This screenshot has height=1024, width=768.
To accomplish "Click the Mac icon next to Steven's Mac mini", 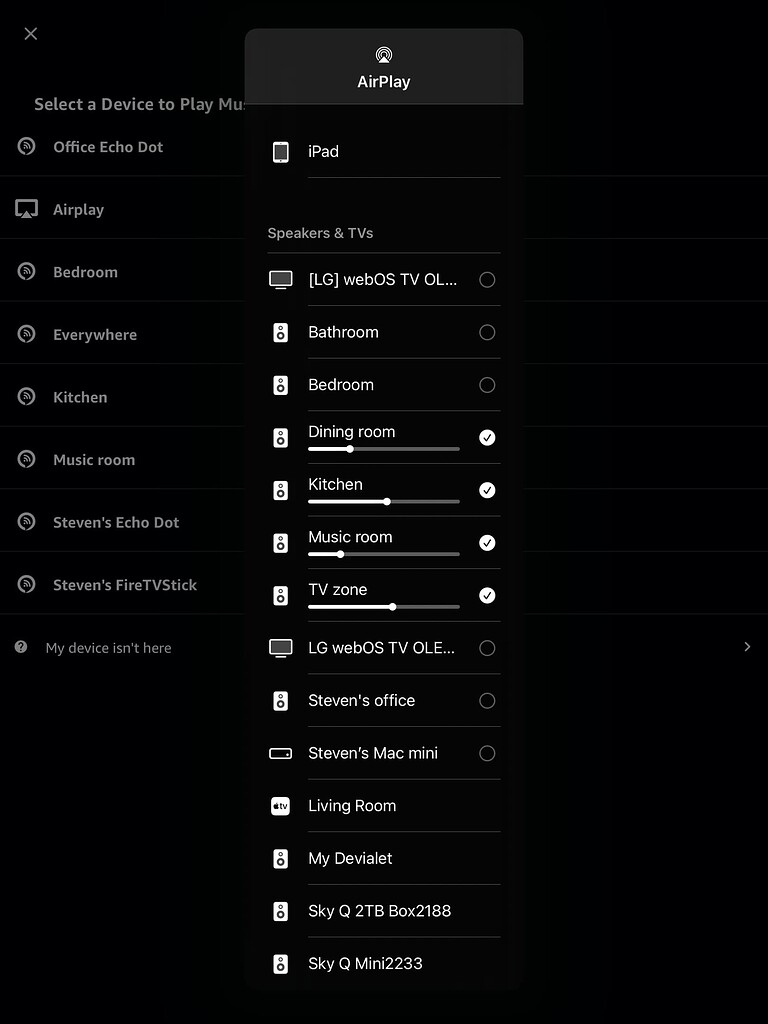I will (281, 753).
